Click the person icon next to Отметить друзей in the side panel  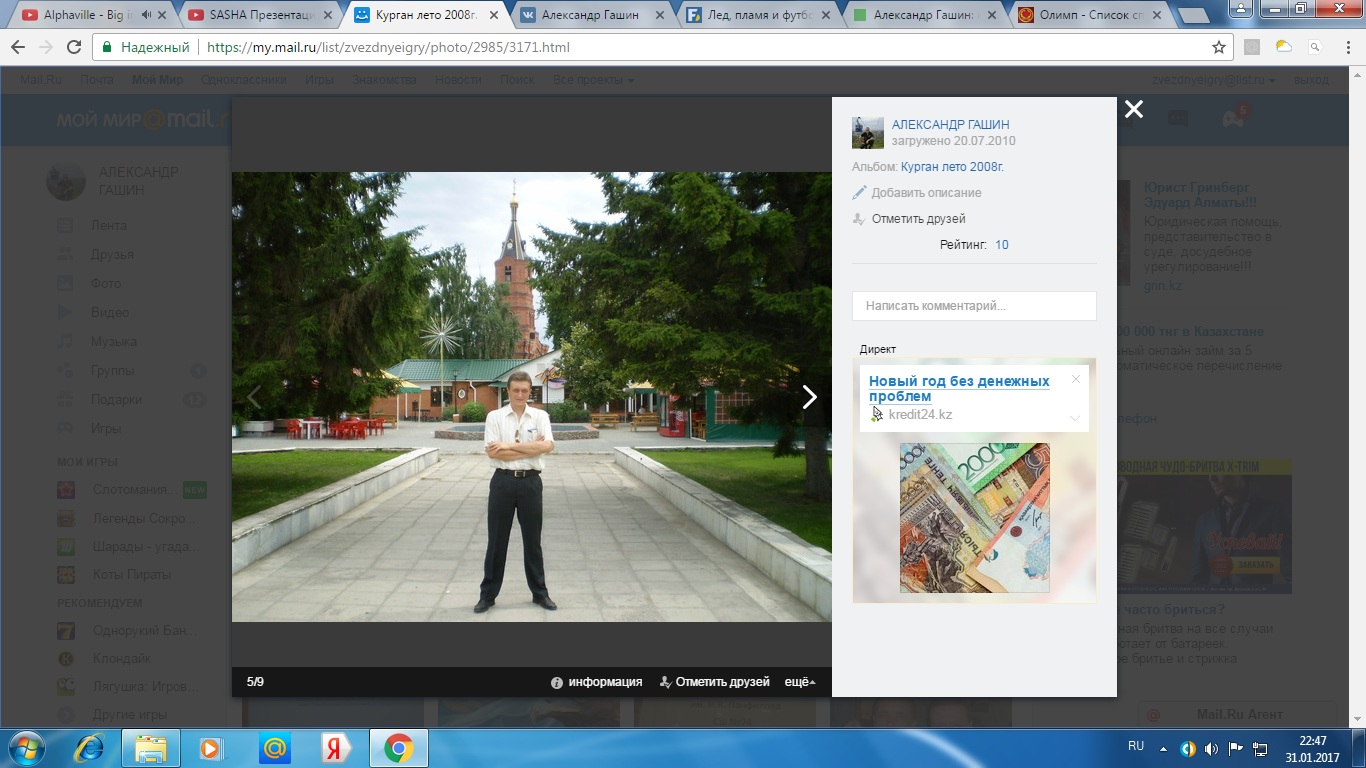[x=859, y=219]
